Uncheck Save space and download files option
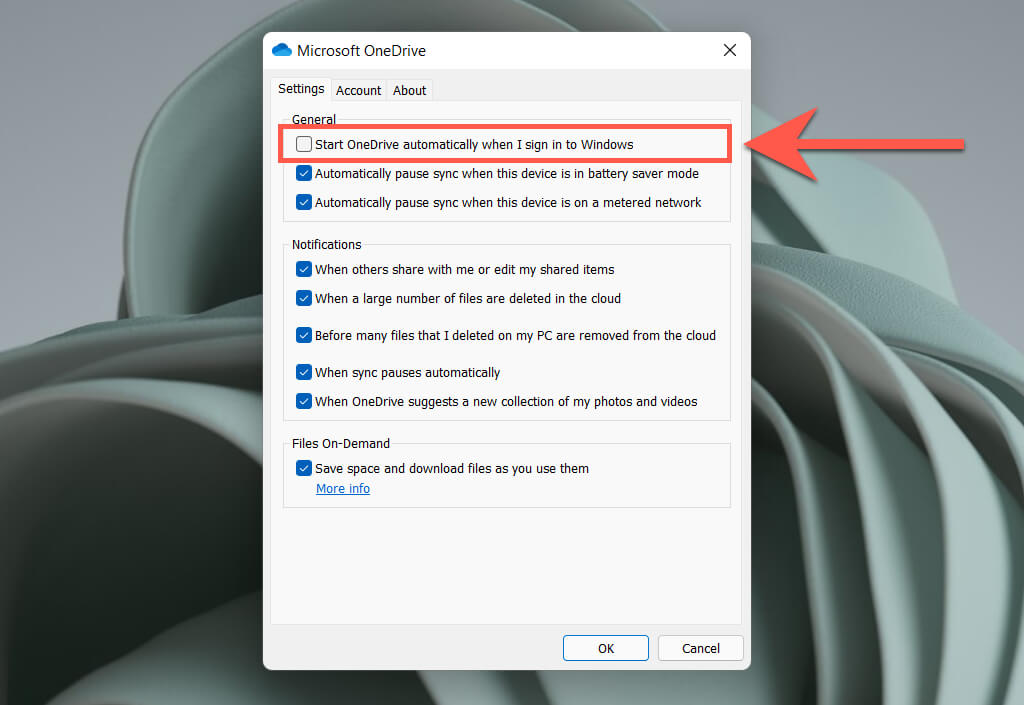 point(304,468)
